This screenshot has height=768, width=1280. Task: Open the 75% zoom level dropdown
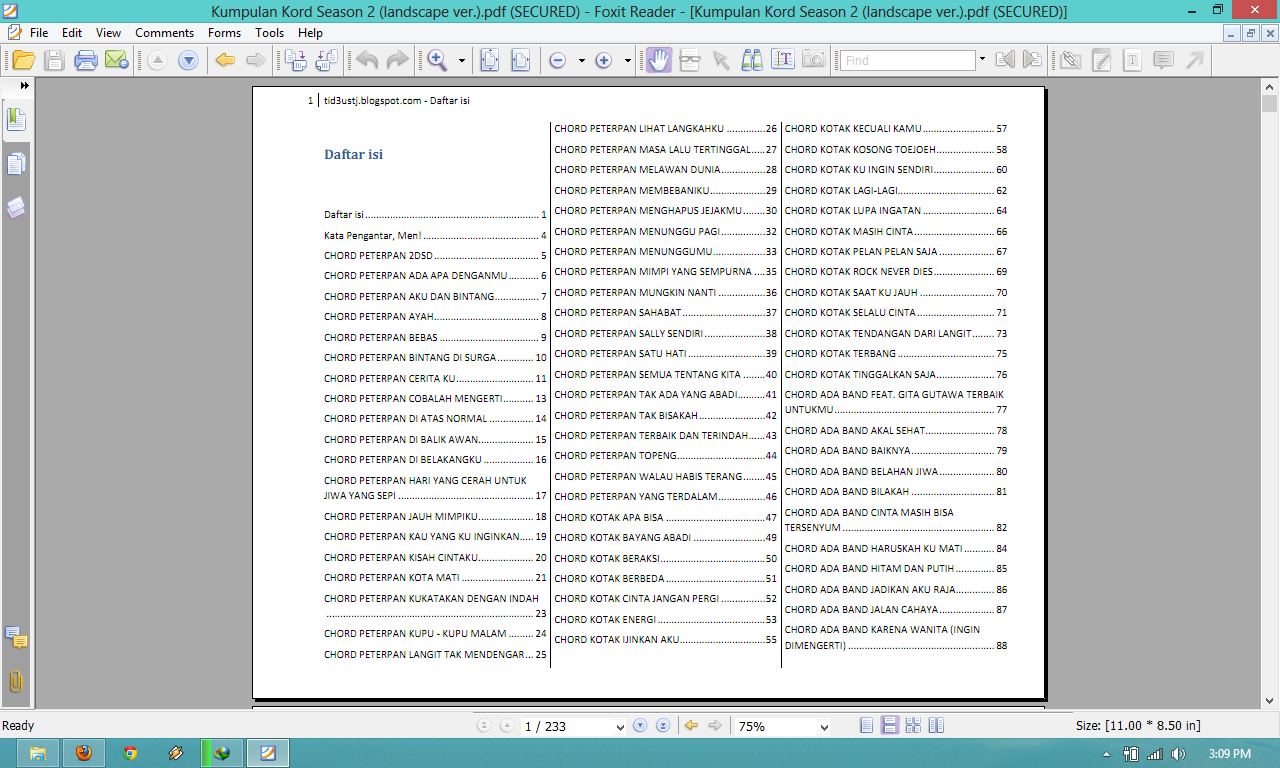click(x=824, y=727)
